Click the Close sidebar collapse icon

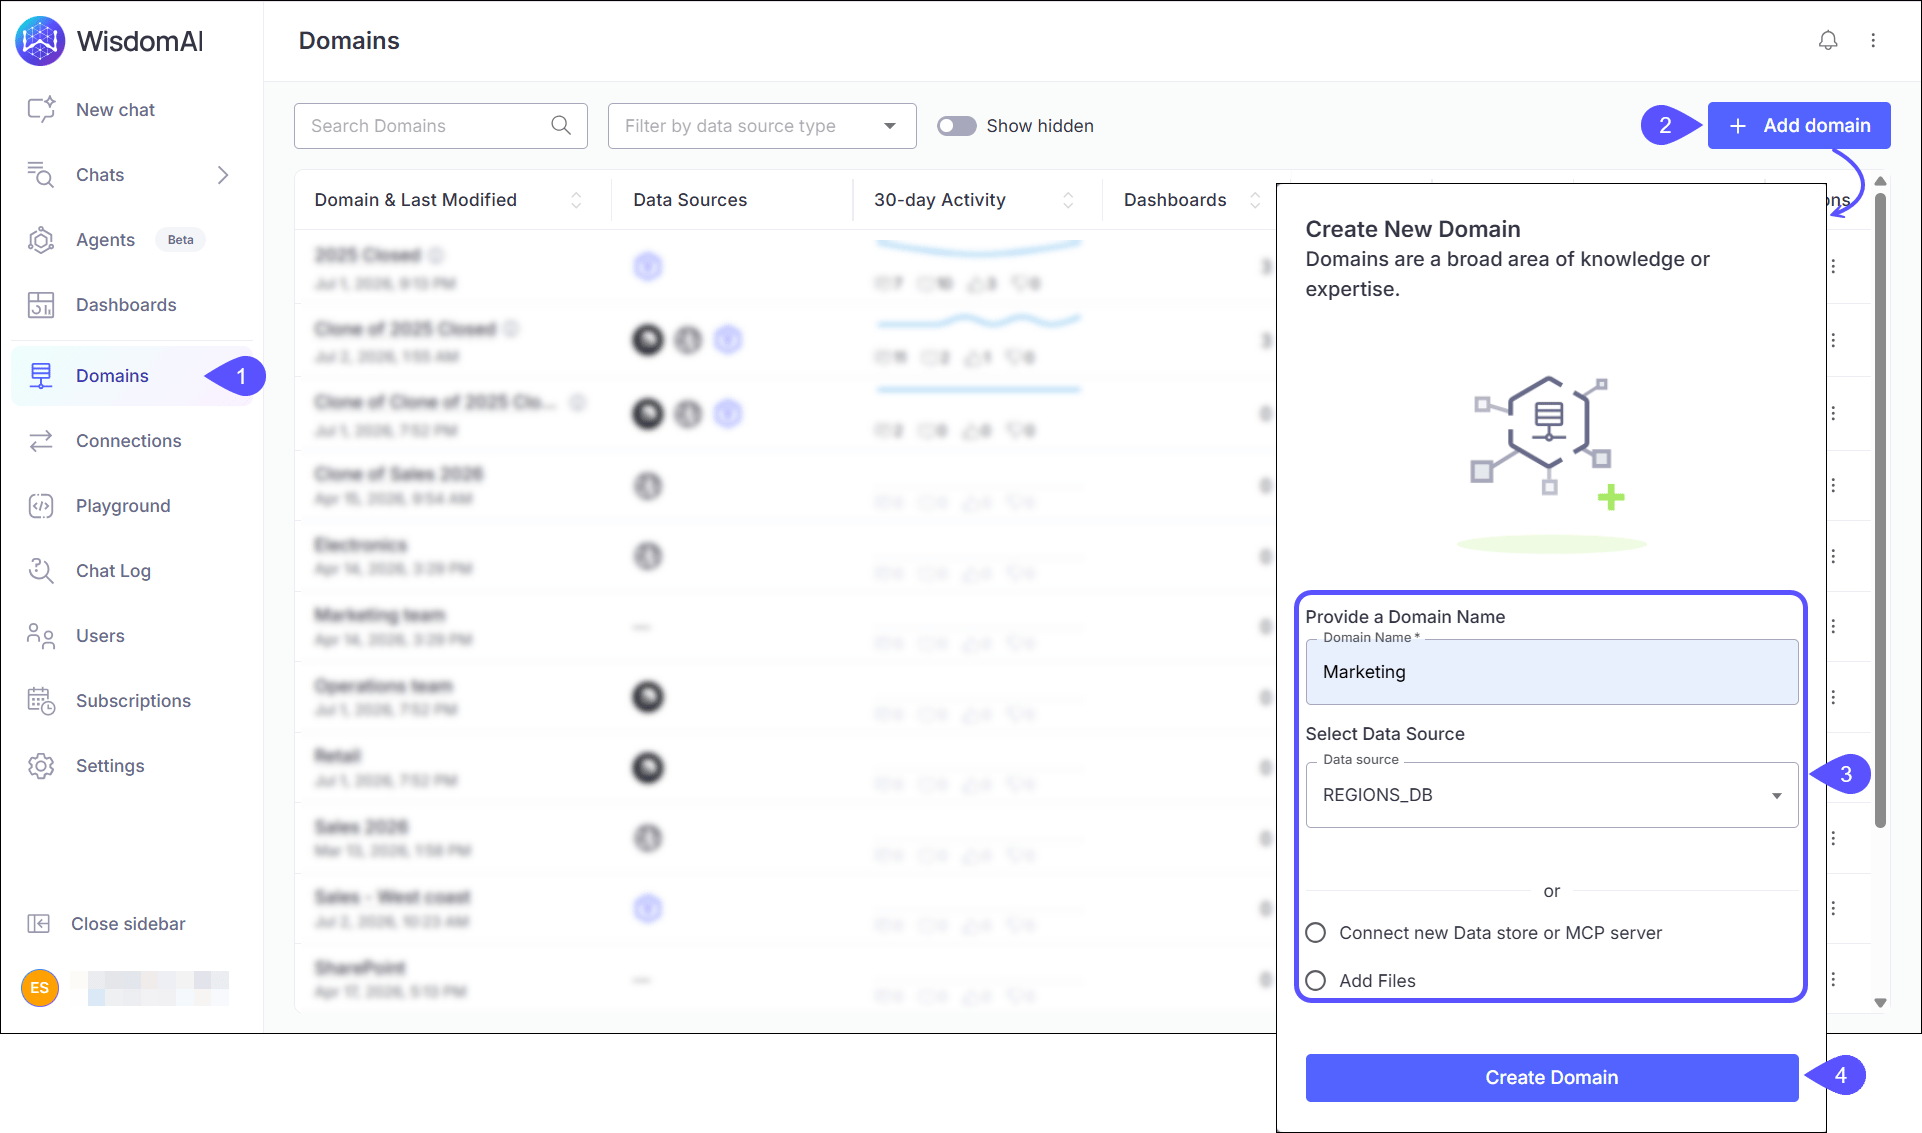39,924
